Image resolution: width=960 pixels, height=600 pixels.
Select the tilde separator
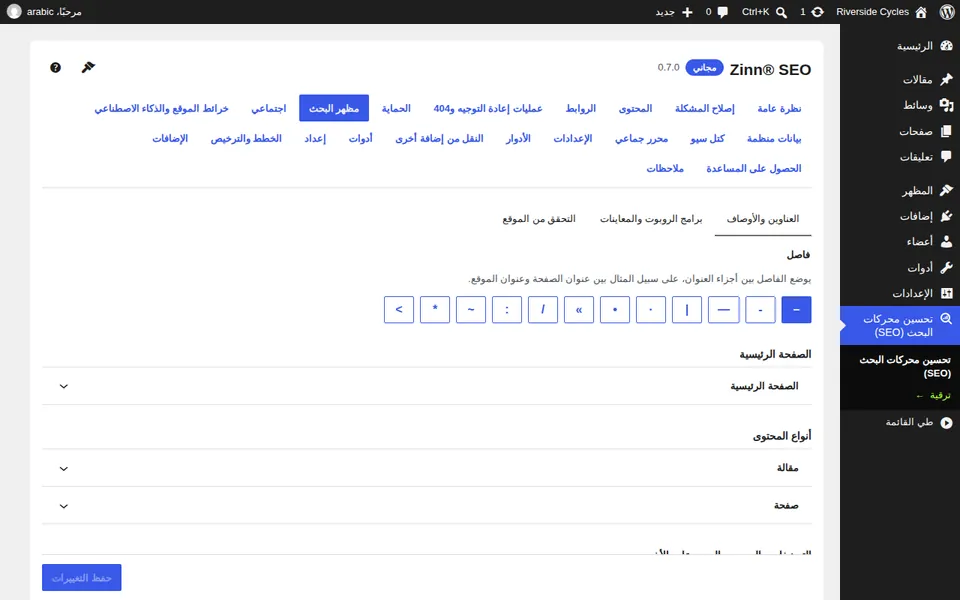(x=471, y=310)
